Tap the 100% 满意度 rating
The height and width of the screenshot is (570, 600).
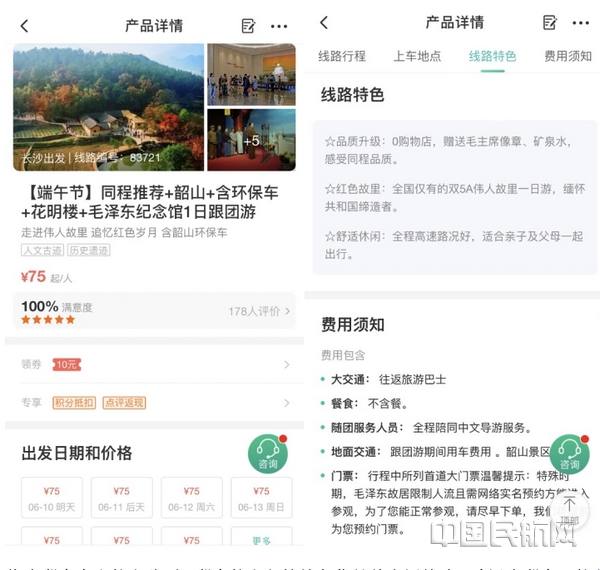pos(57,307)
